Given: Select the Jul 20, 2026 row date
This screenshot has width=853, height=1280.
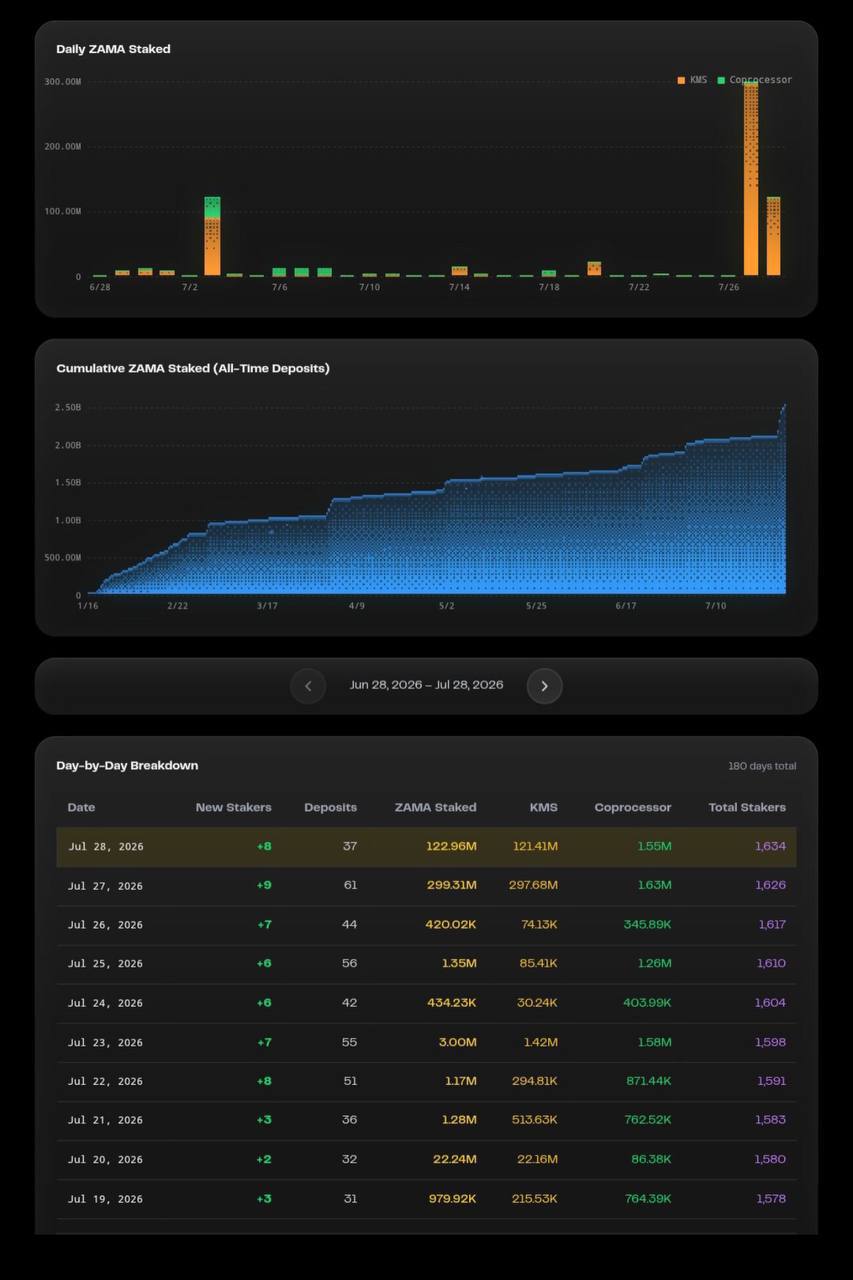Looking at the screenshot, I should tap(106, 1160).
